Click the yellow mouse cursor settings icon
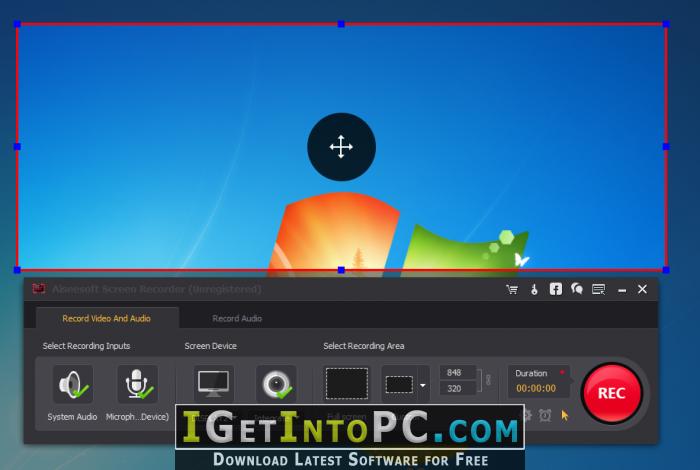The height and width of the screenshot is (470, 700). click(x=565, y=416)
